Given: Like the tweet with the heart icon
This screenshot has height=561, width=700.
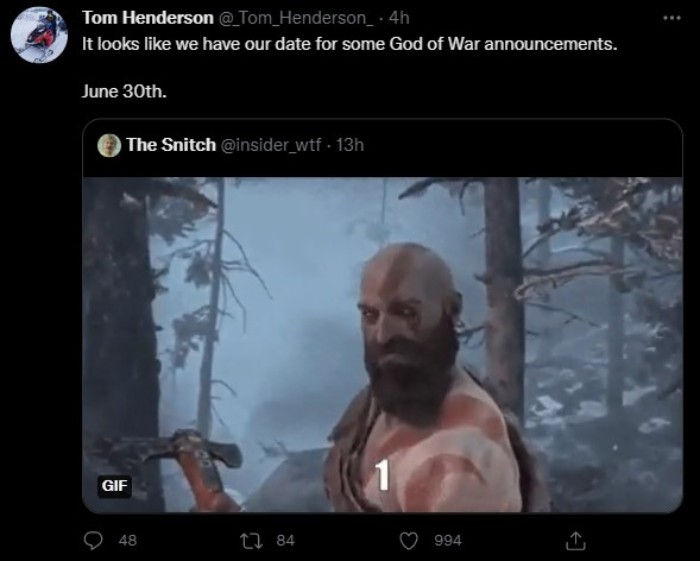Looking at the screenshot, I should pos(408,540).
